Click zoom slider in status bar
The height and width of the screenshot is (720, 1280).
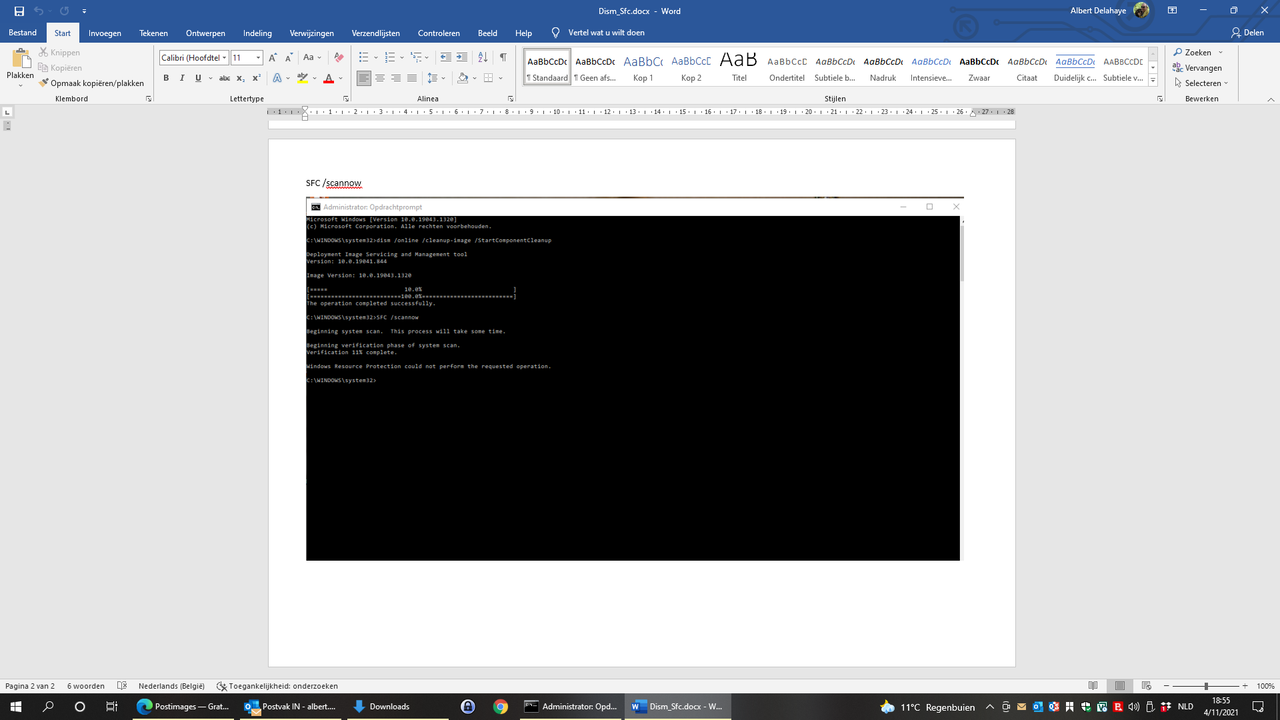(1206, 686)
